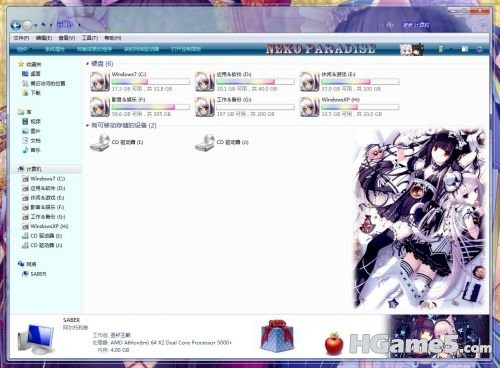Click the AMD Athlon processor text
This screenshot has height=368, width=500.
171,342
